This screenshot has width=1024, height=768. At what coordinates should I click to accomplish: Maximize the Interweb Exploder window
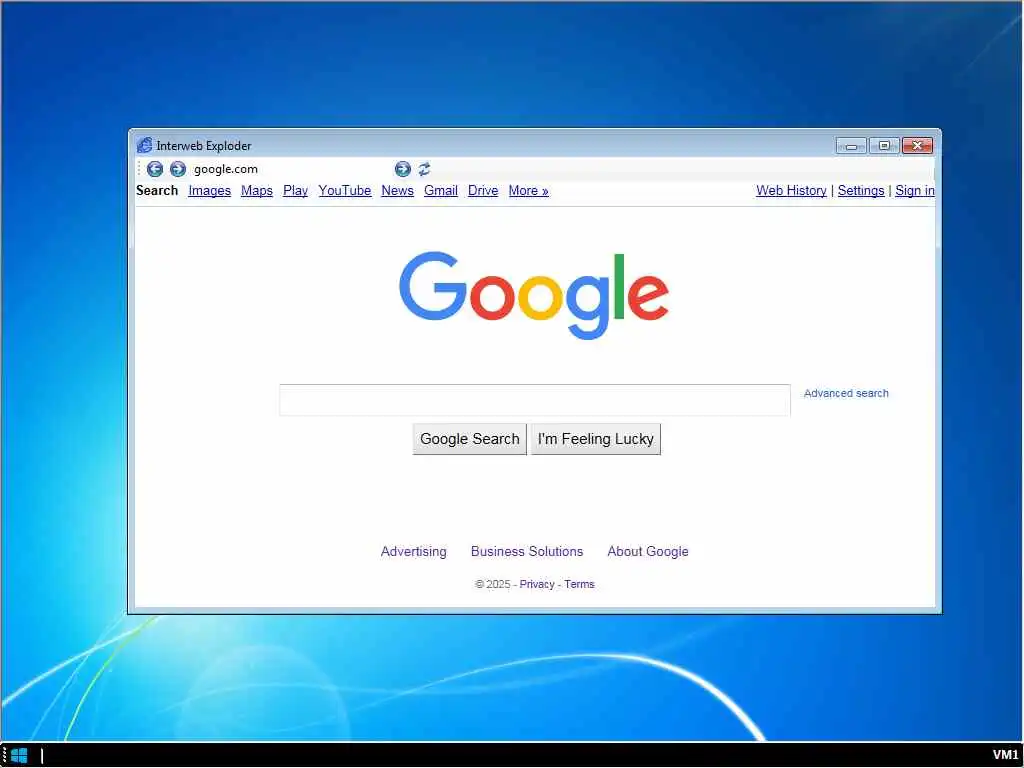pos(884,146)
